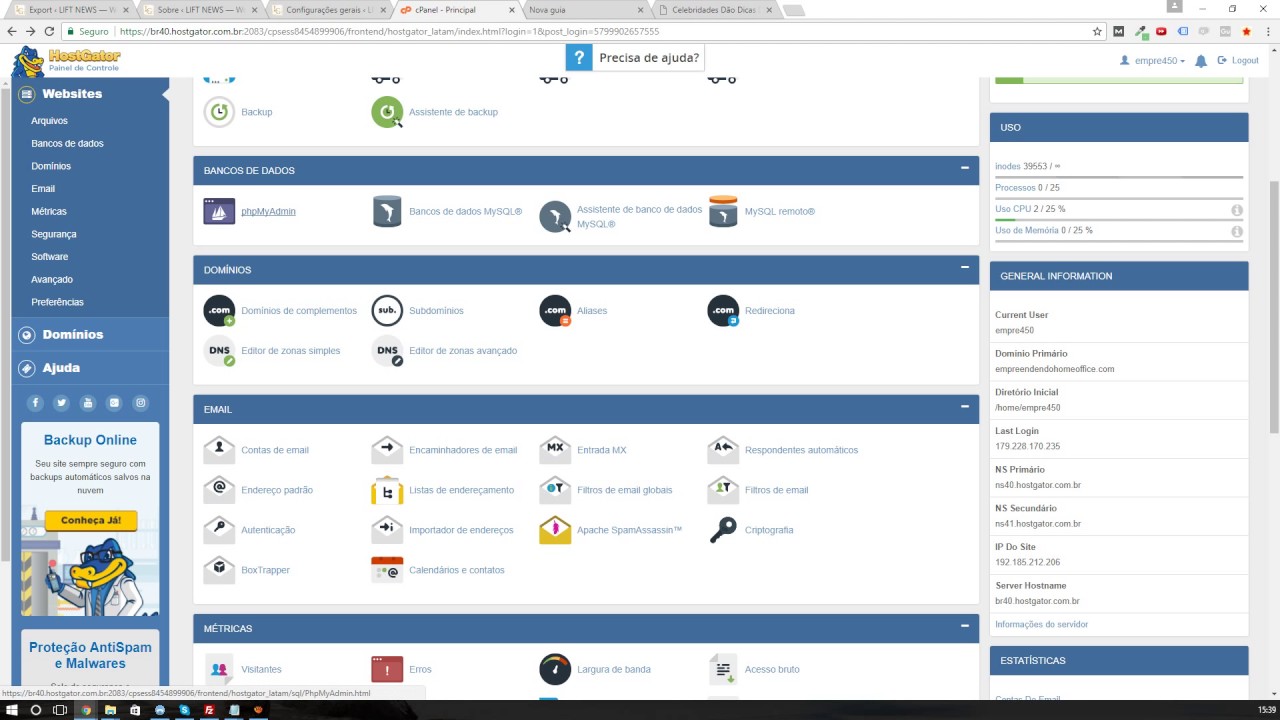Screen dimensions: 1280x720
Task: Open Respondentes automáticos icon
Action: click(x=723, y=450)
